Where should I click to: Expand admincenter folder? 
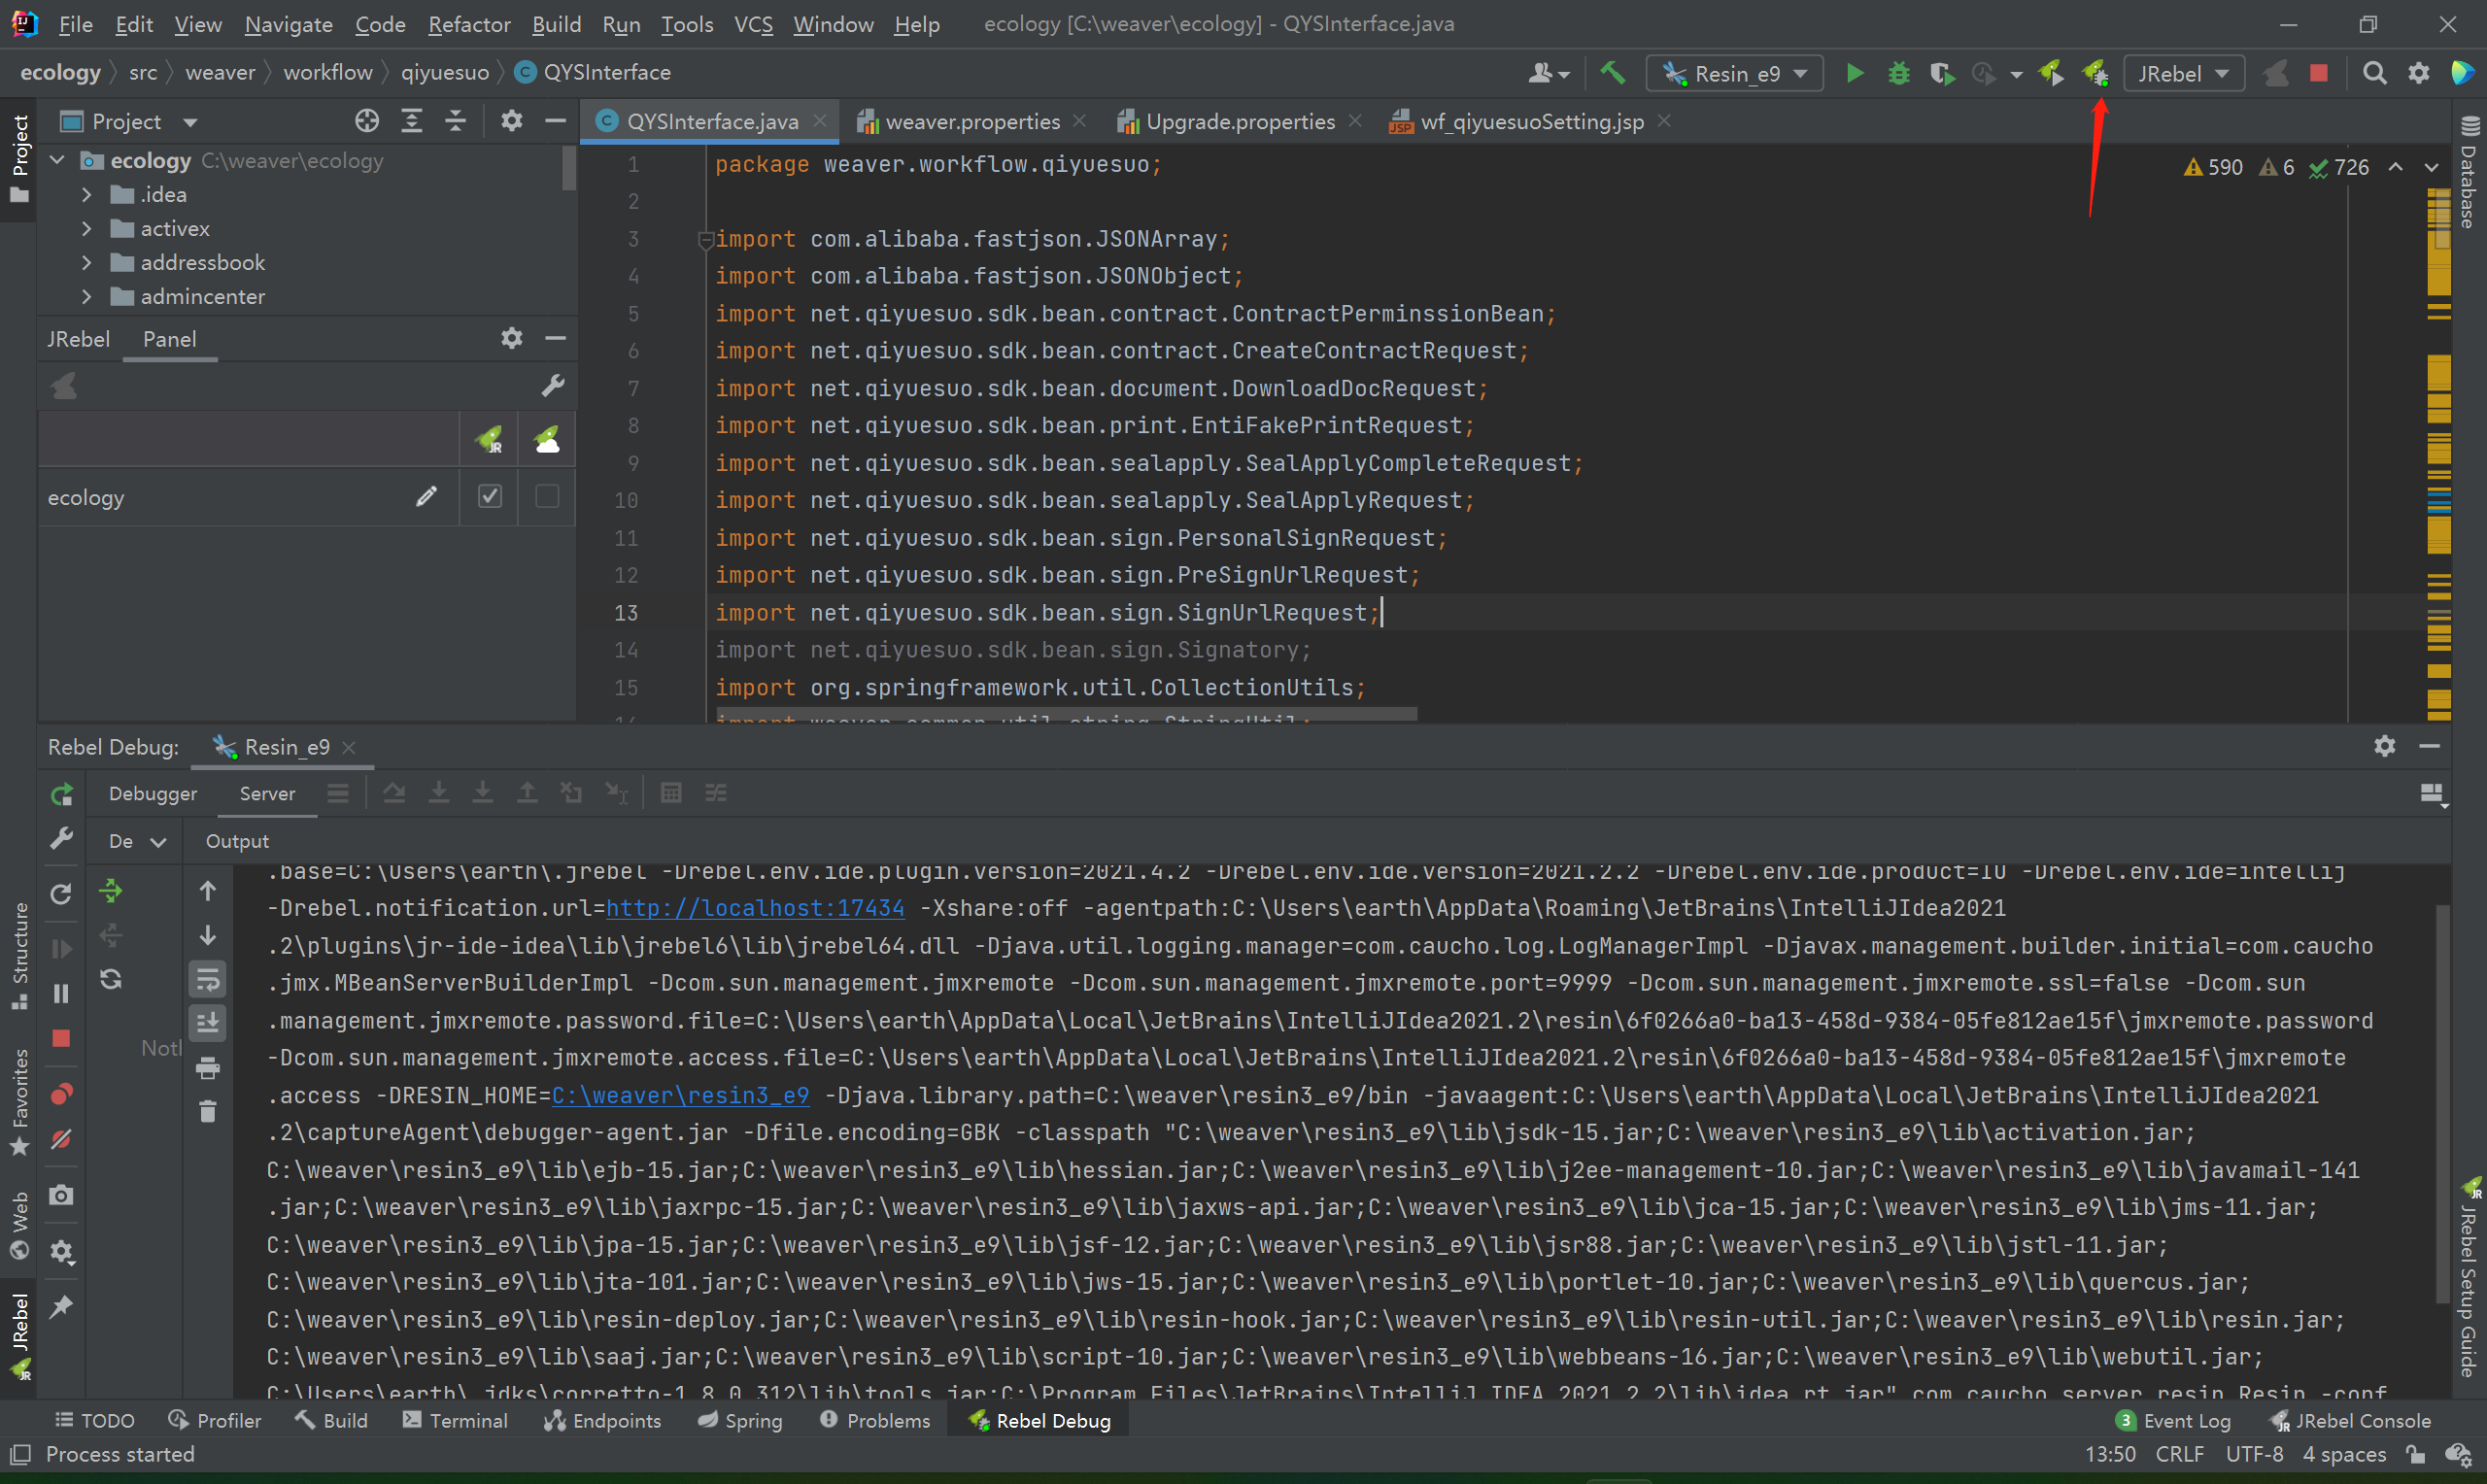(x=86, y=296)
